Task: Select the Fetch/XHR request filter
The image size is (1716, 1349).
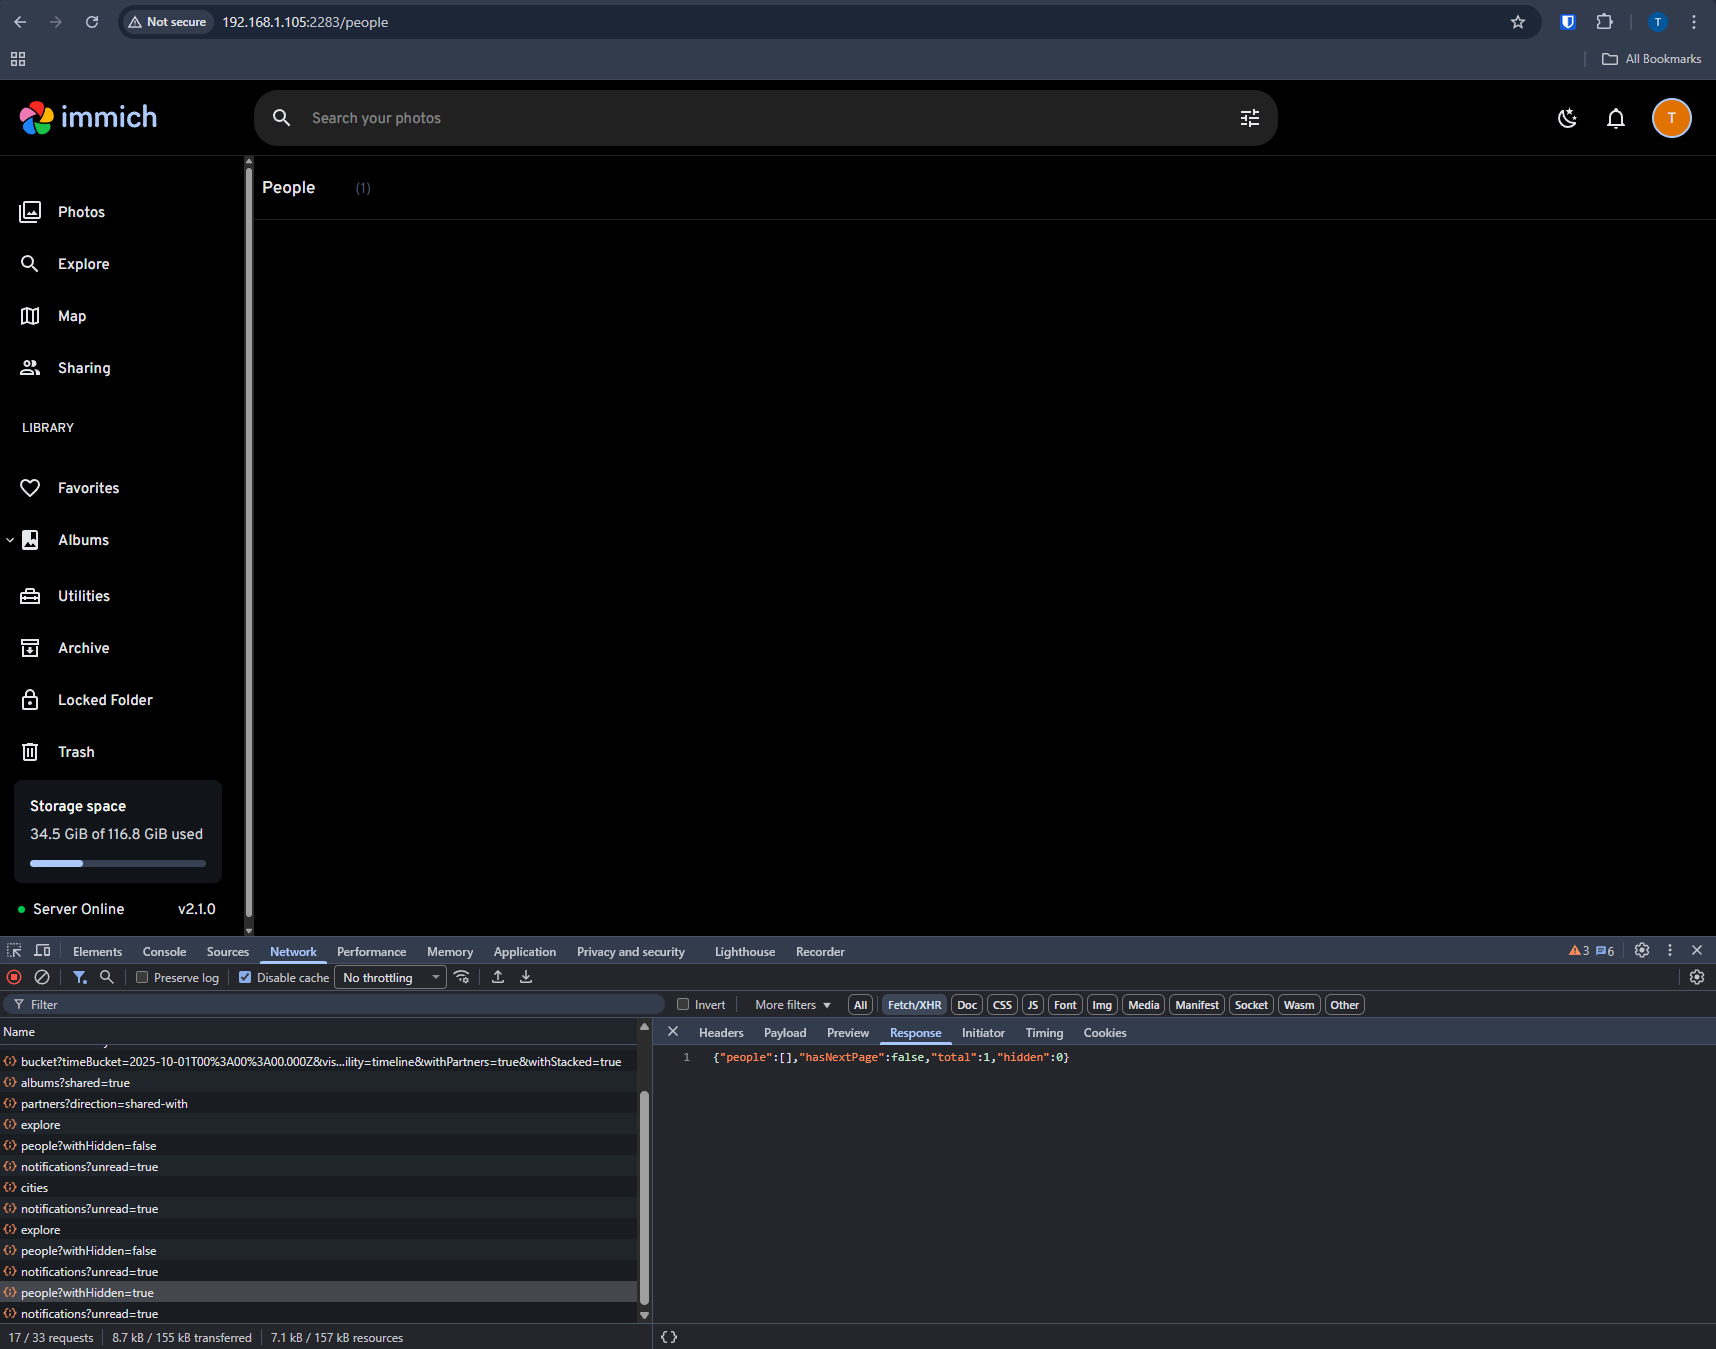Action: (914, 1004)
